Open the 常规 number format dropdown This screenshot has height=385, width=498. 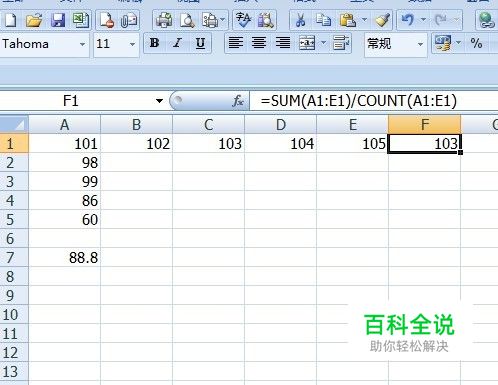(420, 44)
